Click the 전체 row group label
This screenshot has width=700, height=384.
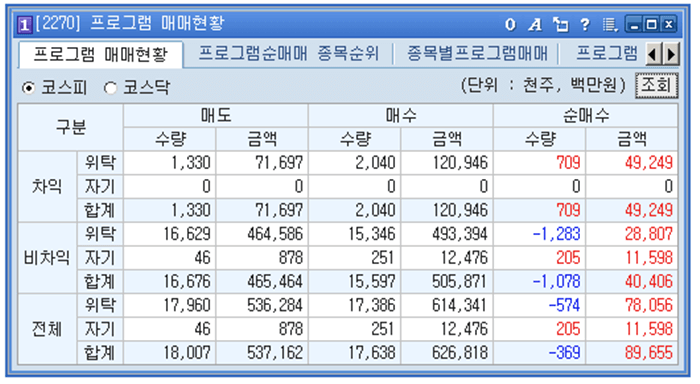coord(47,329)
